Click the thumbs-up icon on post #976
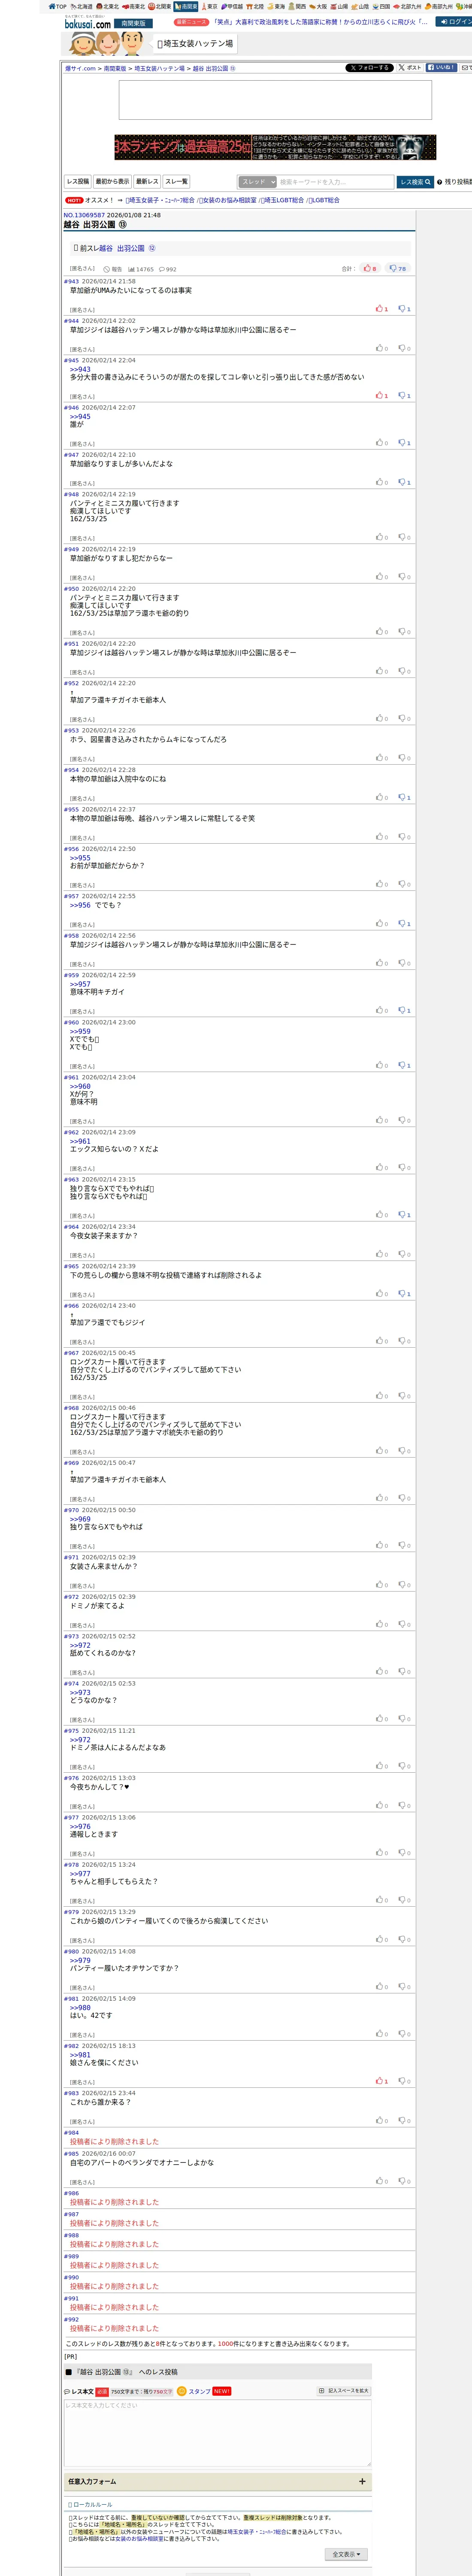This screenshot has height=2576, width=472. (380, 1806)
